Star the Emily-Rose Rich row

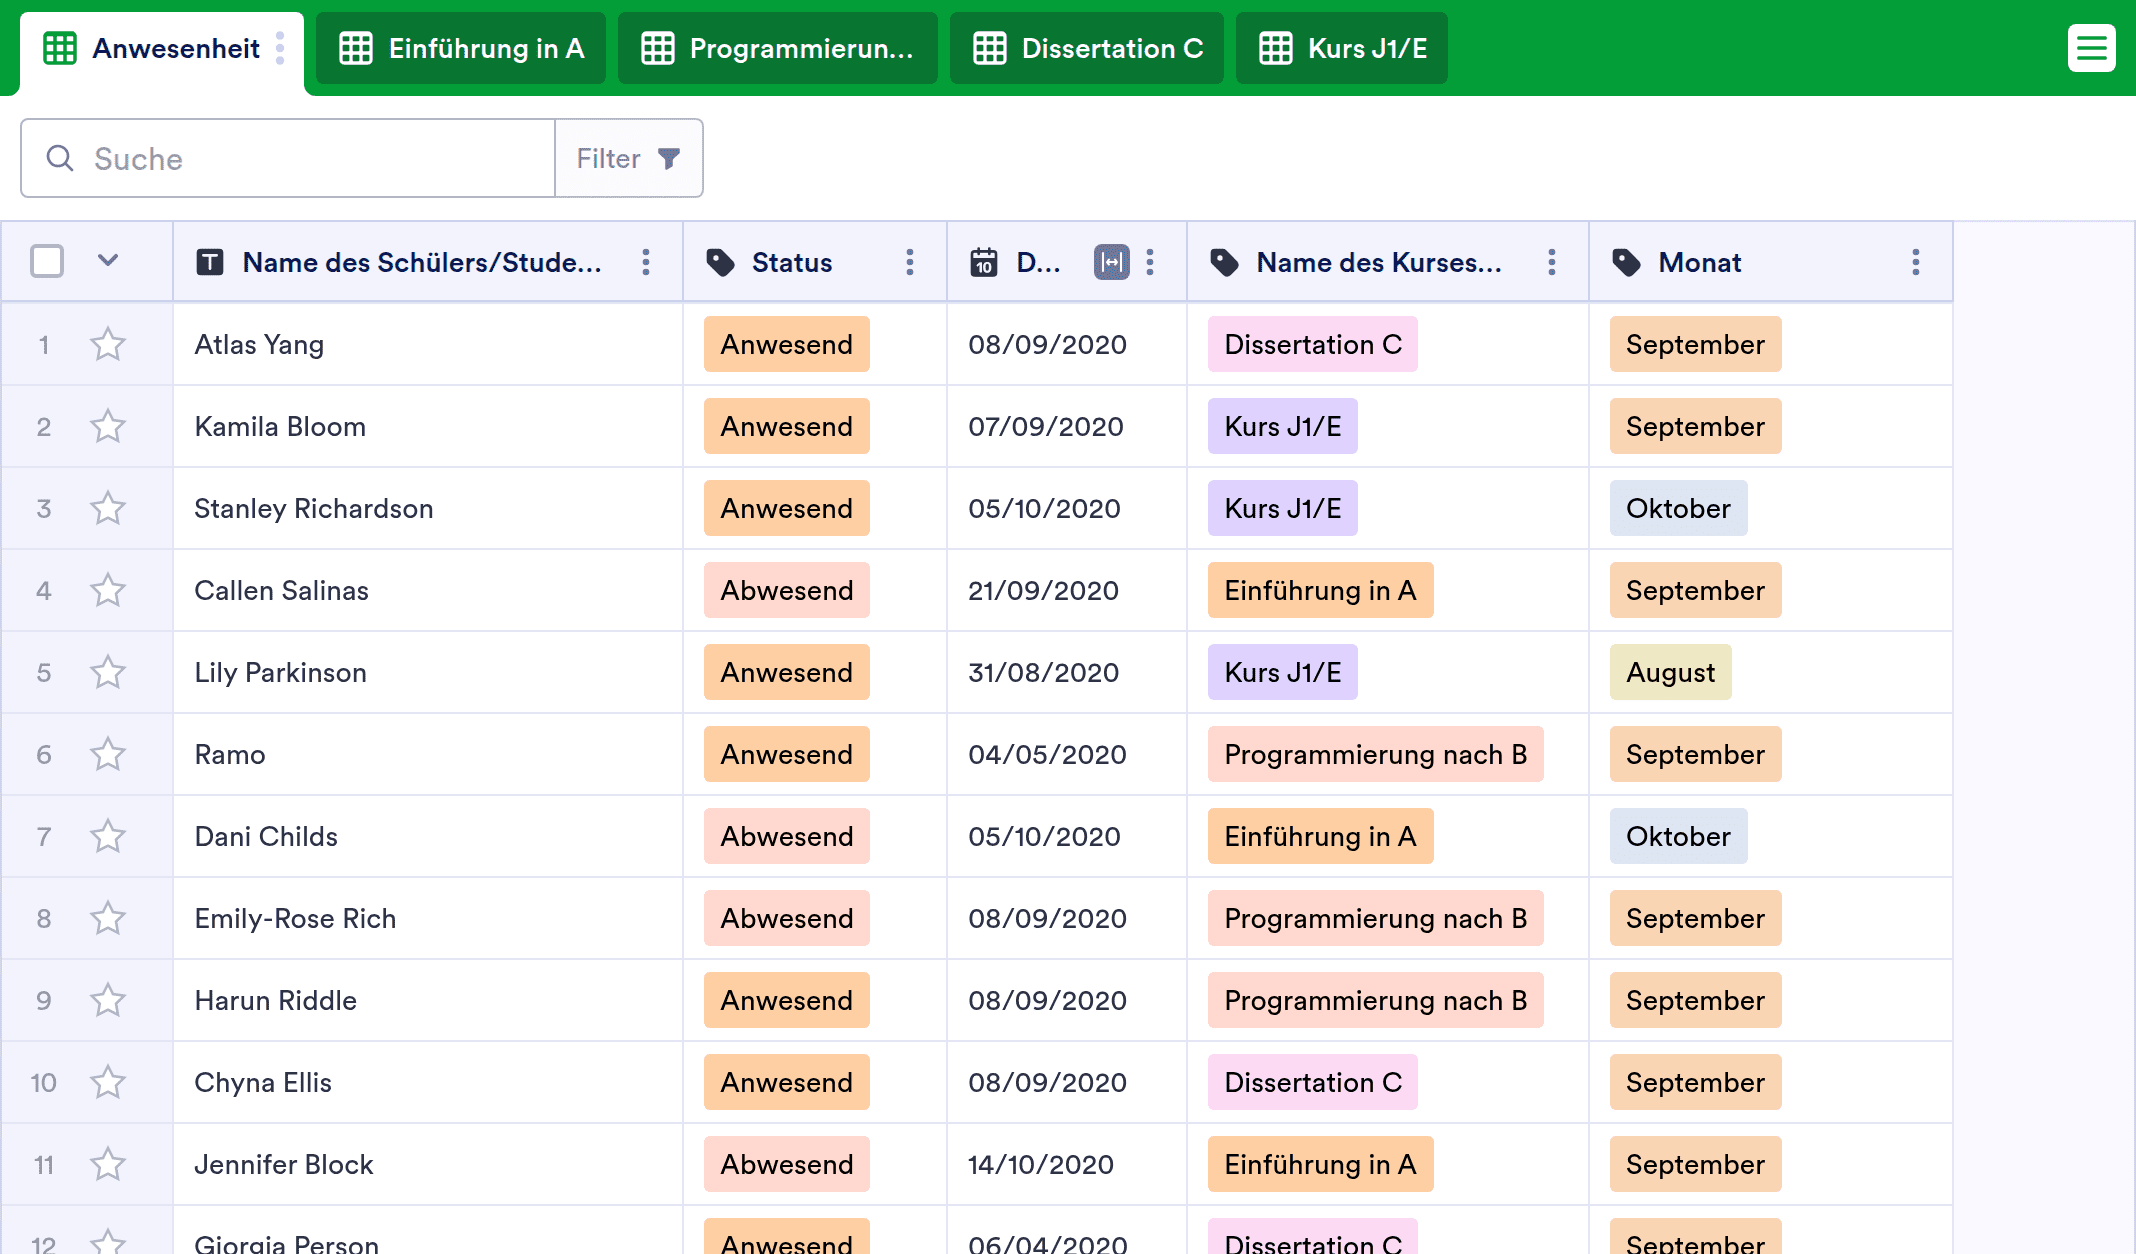pyautogui.click(x=108, y=918)
